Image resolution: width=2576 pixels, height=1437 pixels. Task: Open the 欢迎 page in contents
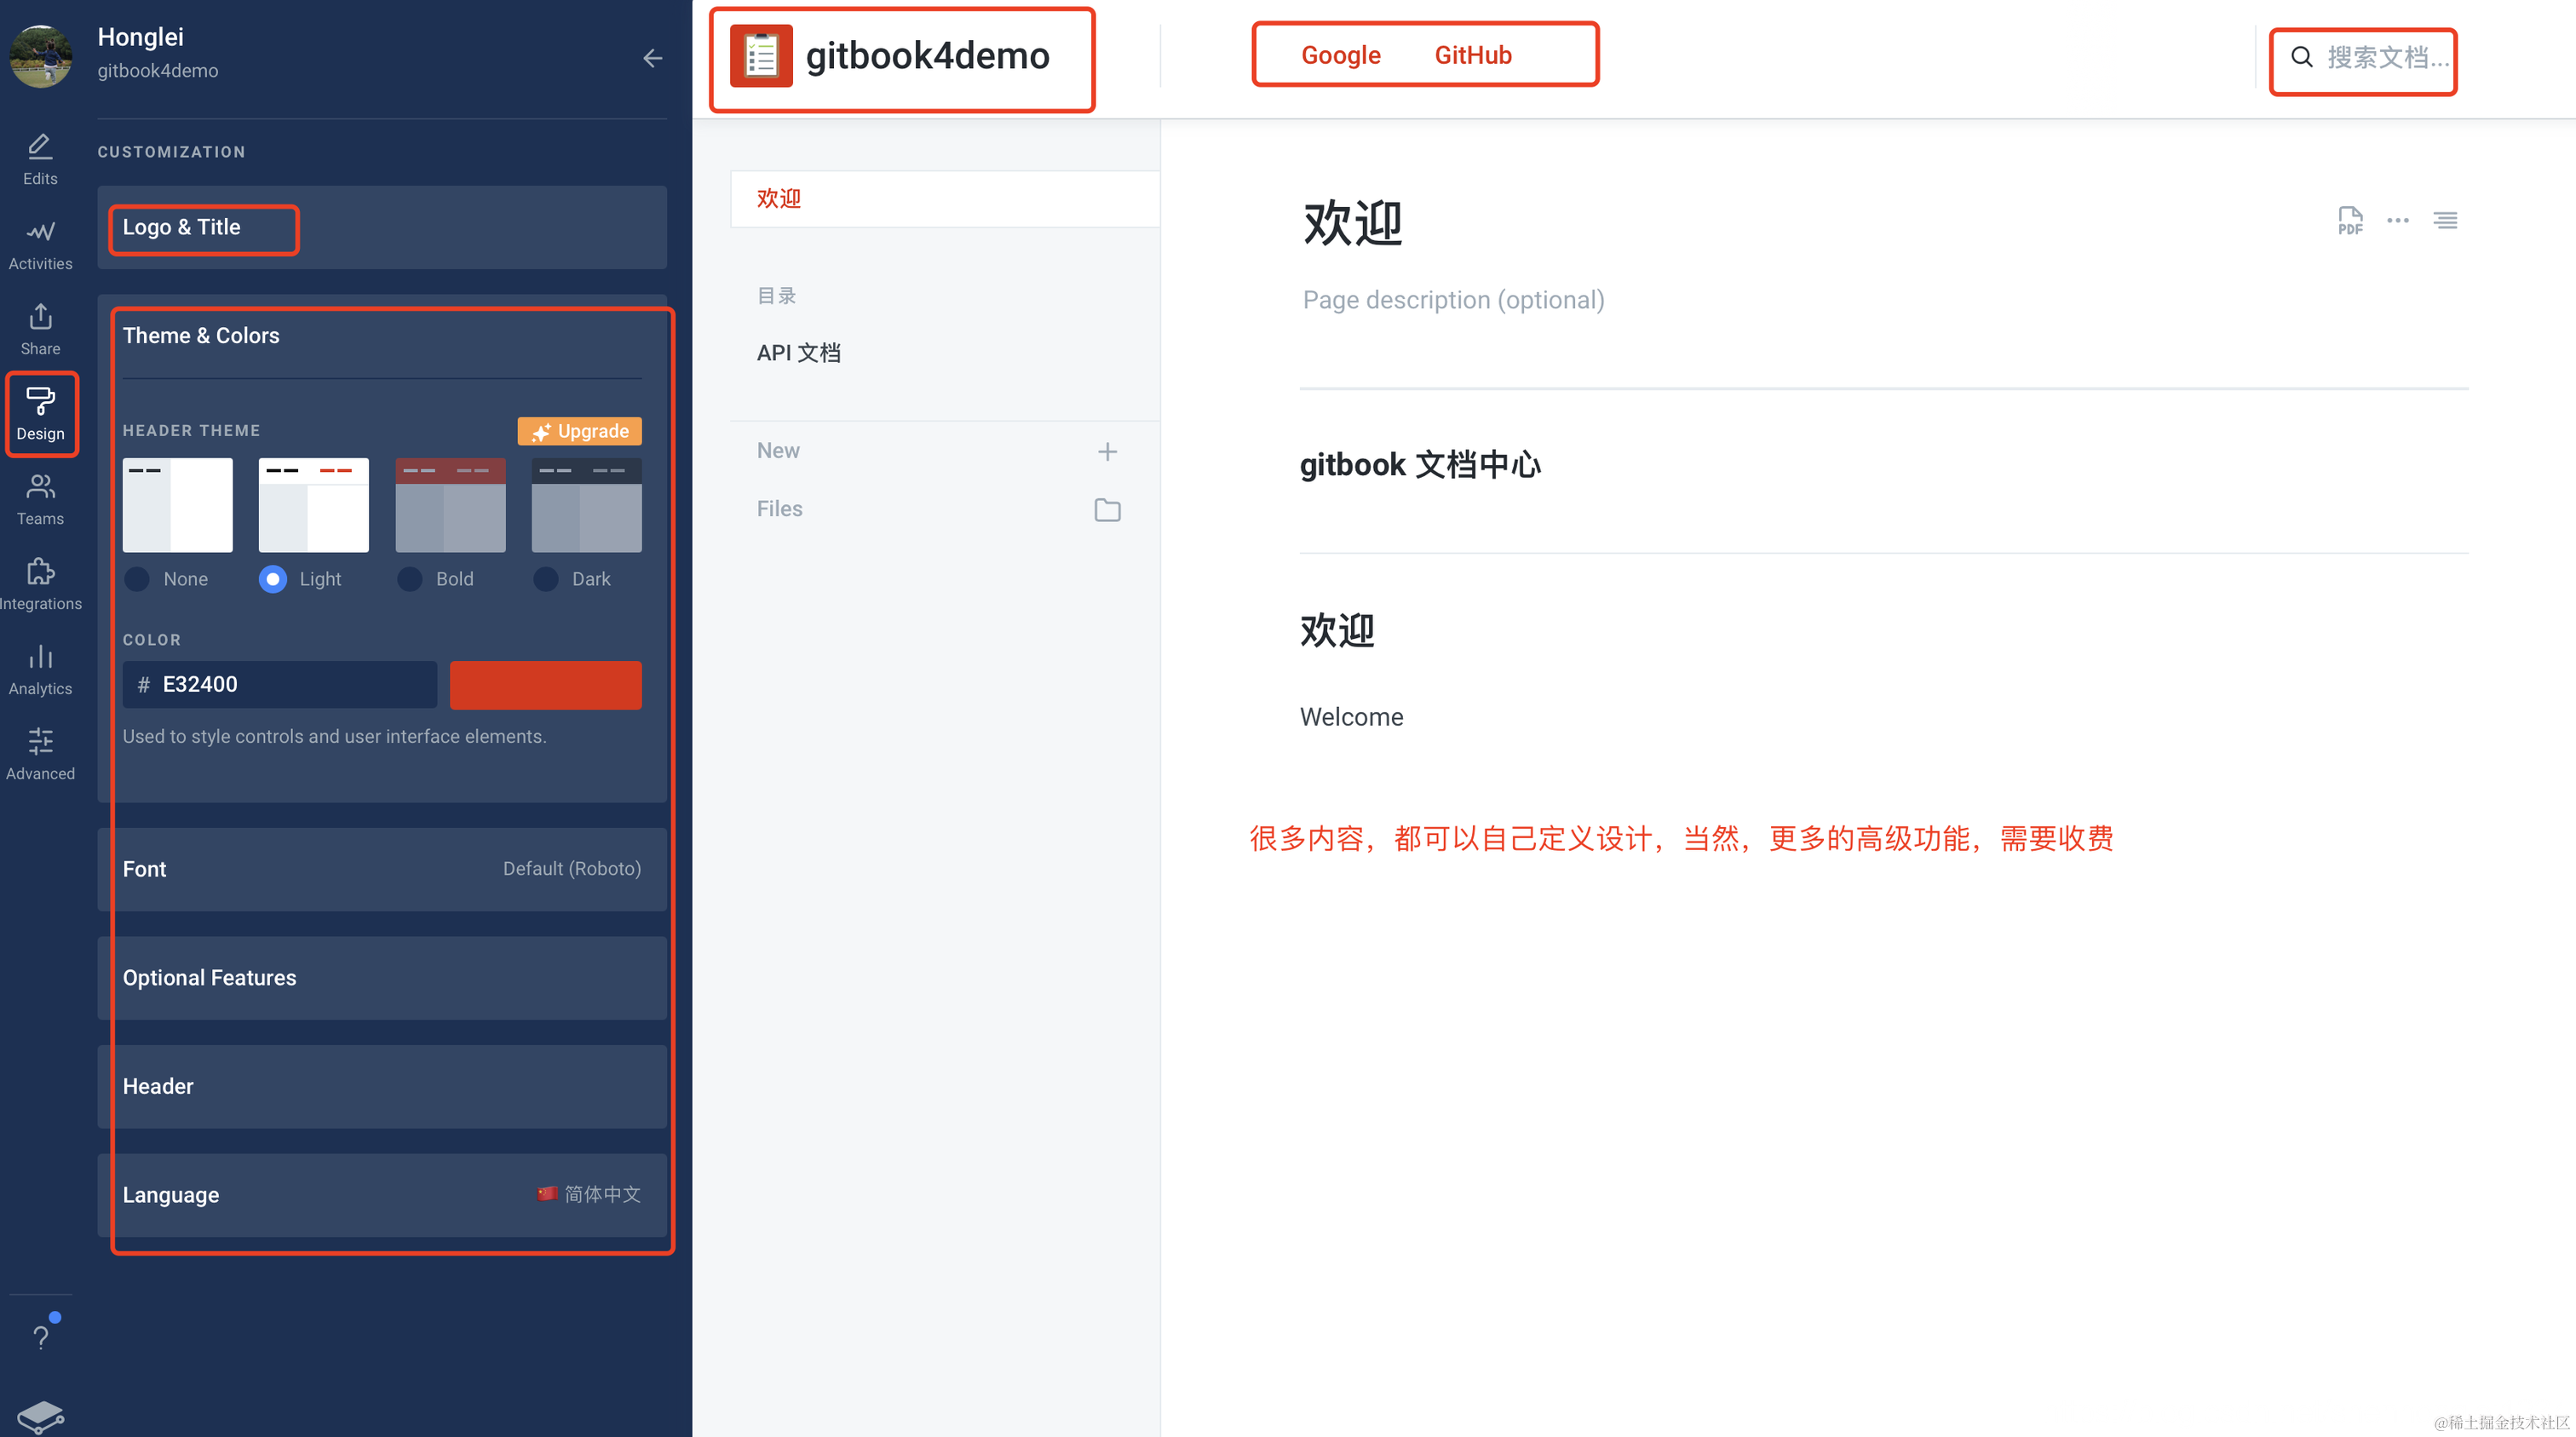click(780, 198)
